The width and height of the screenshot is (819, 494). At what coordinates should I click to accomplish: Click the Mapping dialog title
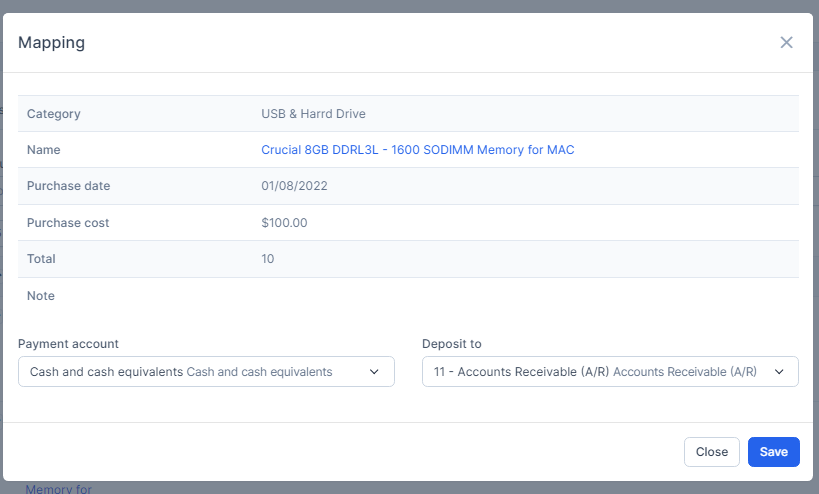tap(51, 42)
